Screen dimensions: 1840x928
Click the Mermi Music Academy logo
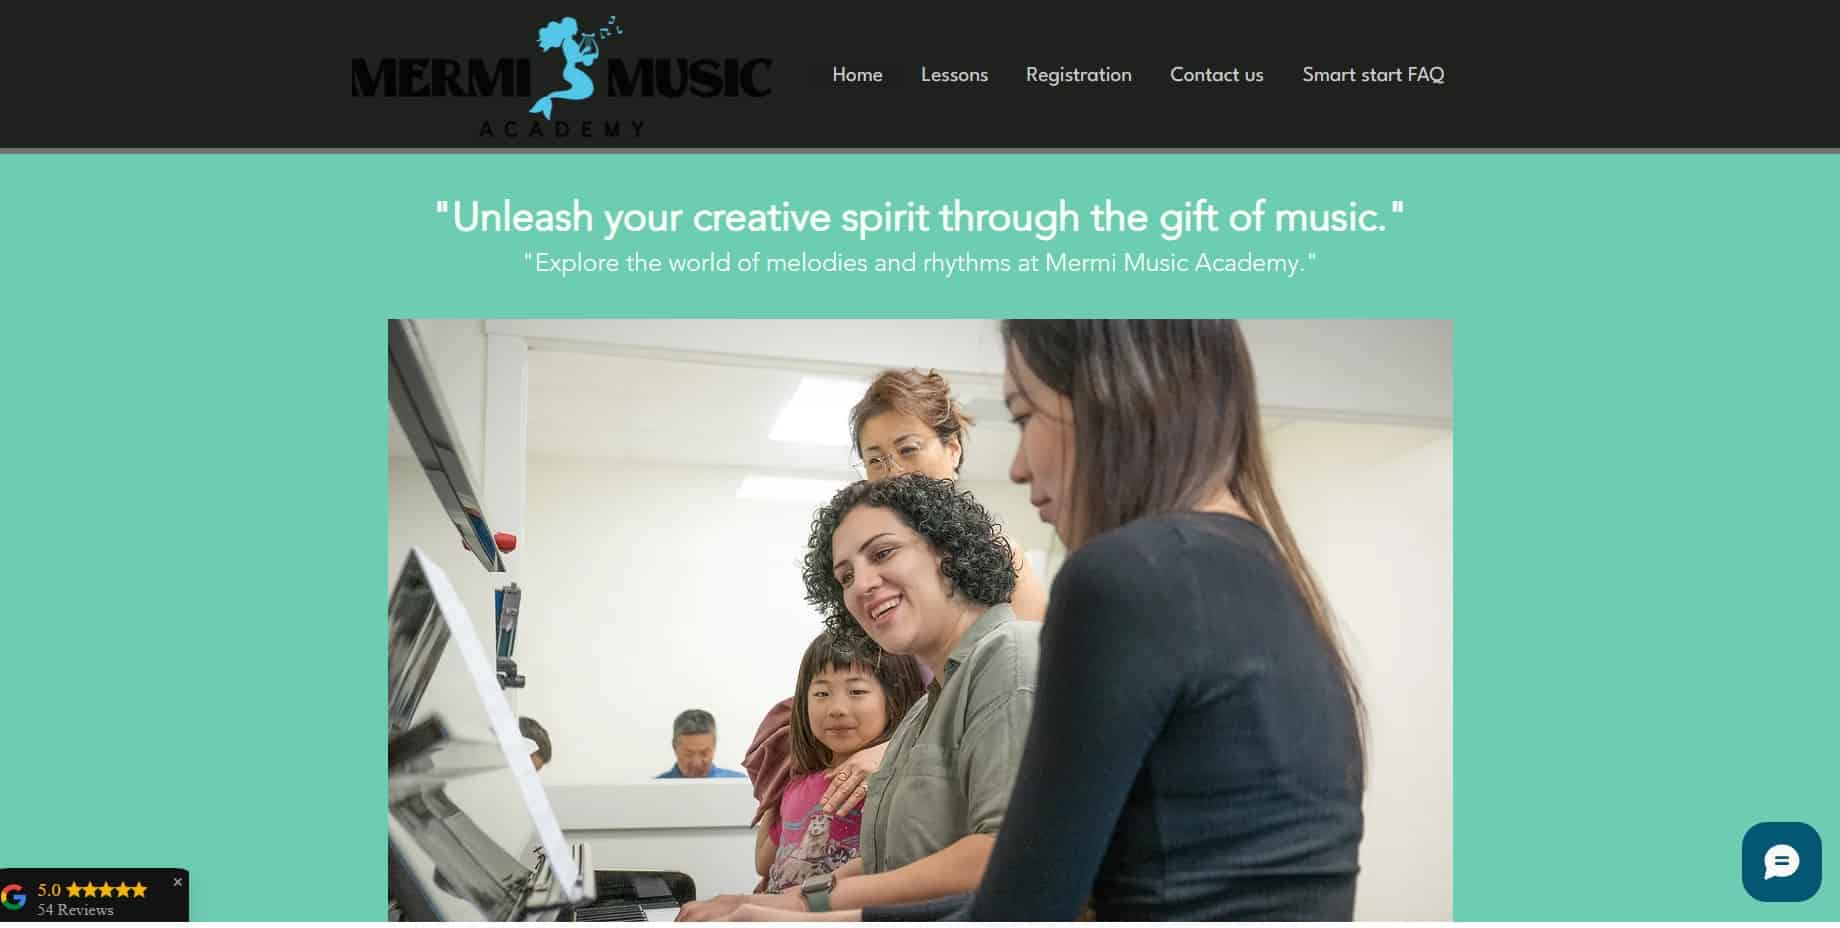(561, 76)
